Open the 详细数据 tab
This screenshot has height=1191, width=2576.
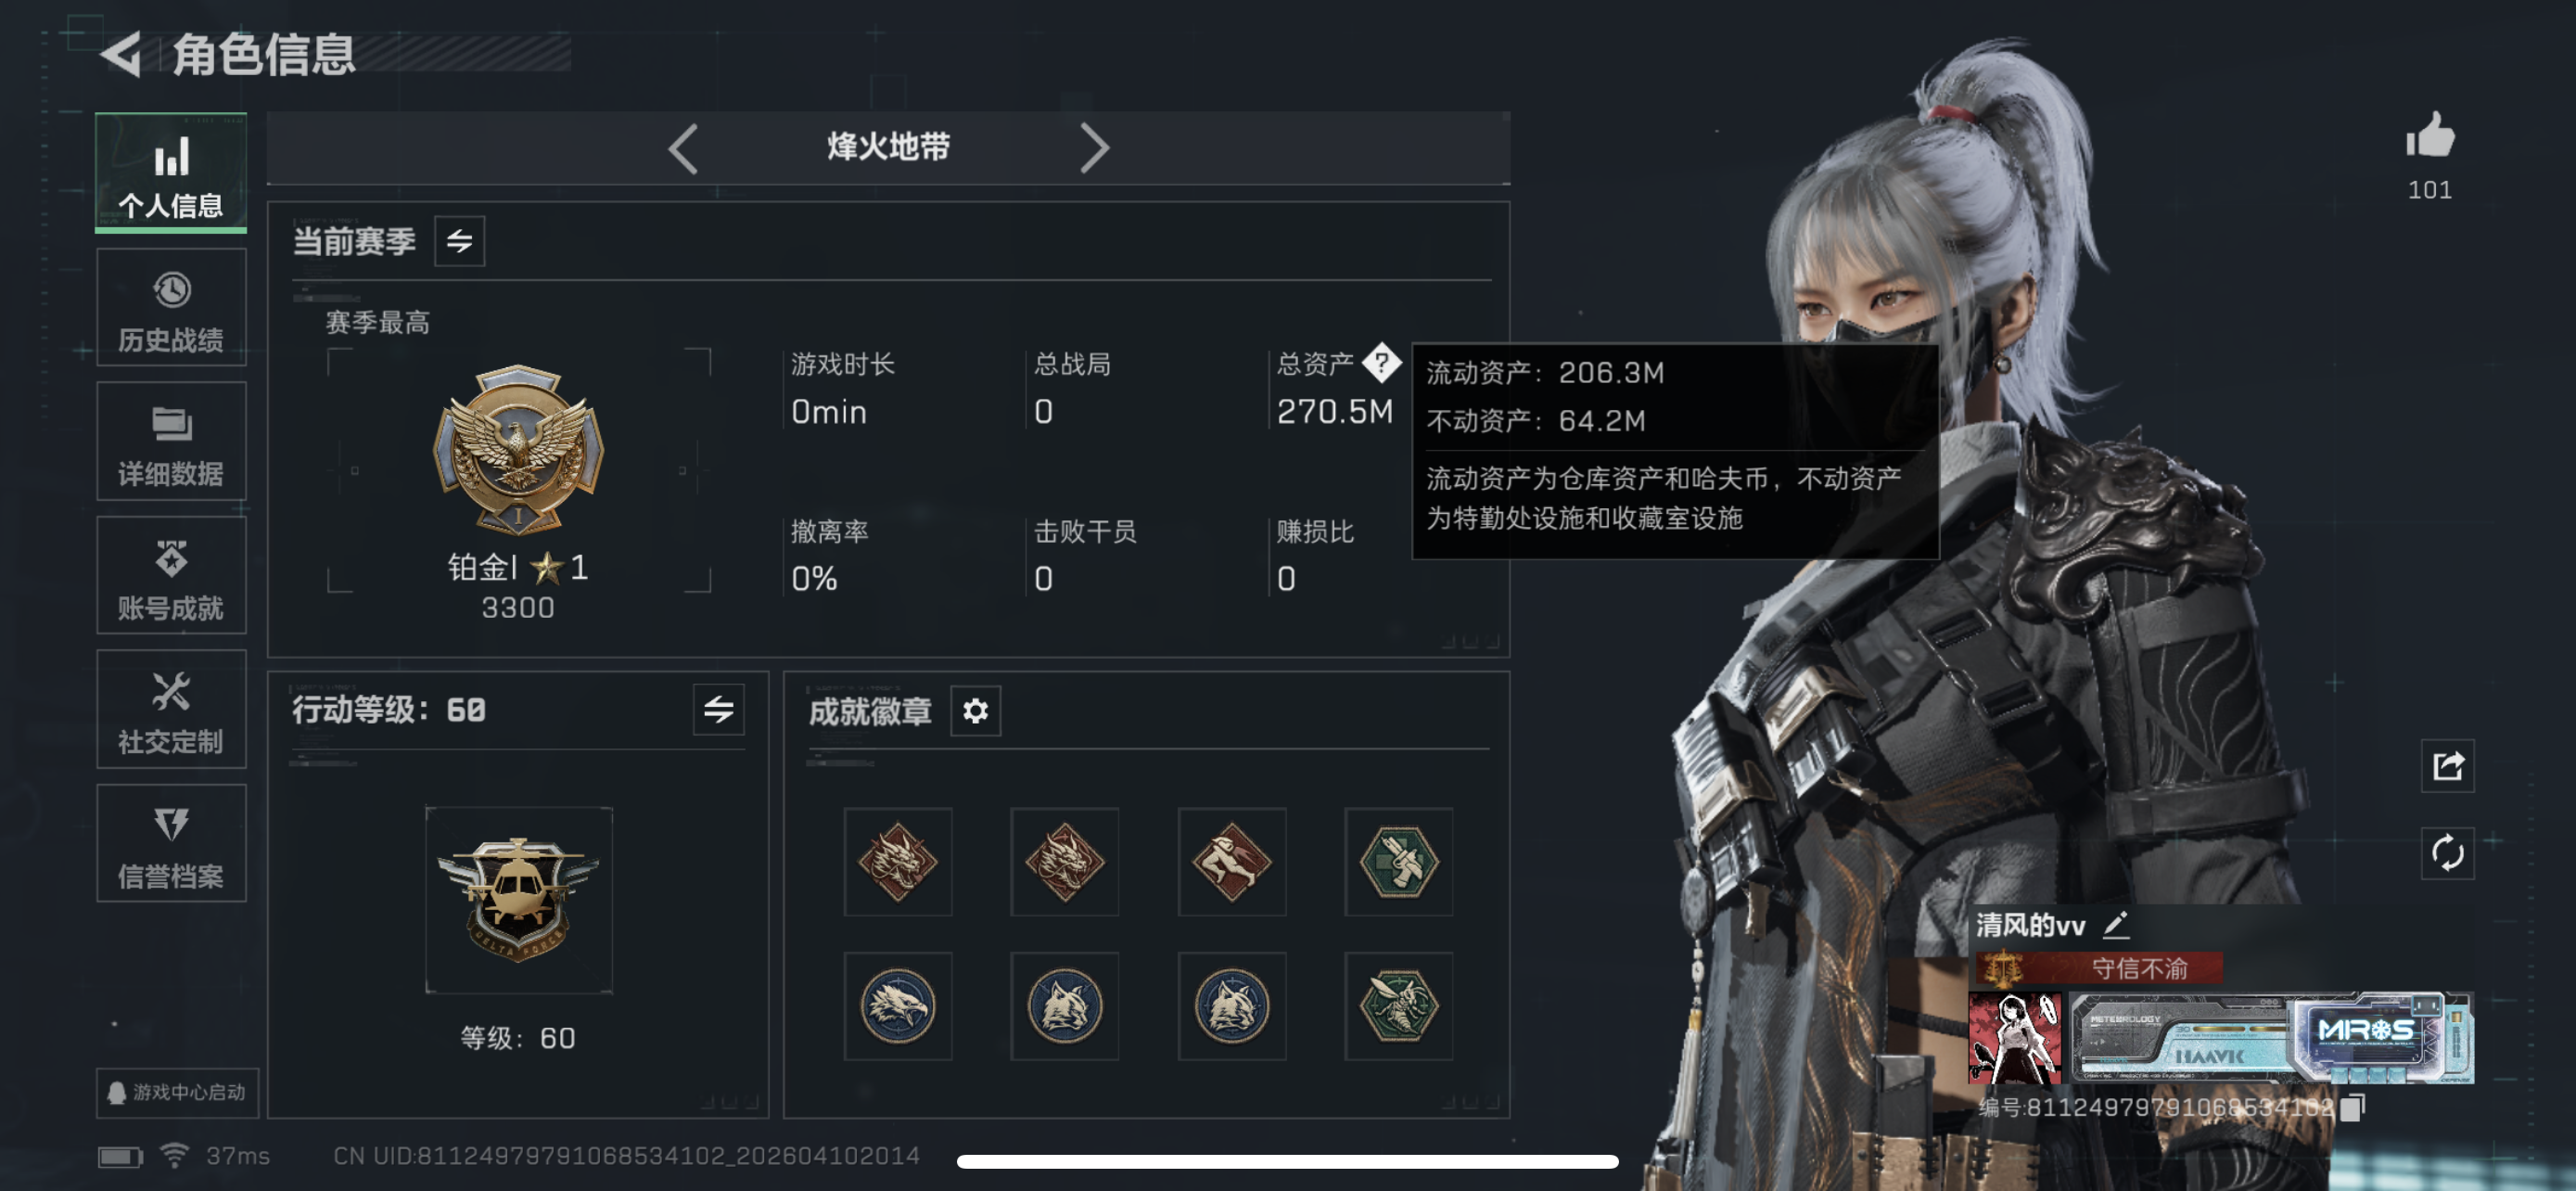coord(171,442)
